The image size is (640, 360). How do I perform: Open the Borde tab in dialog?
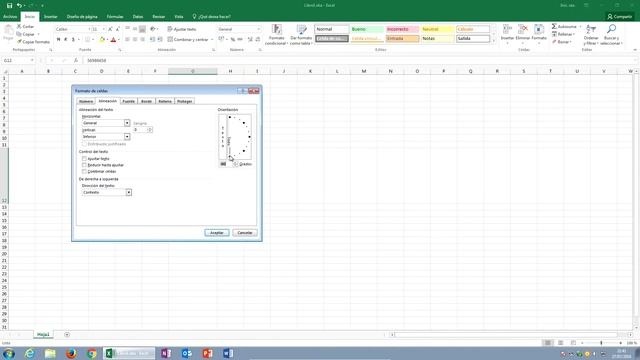(x=147, y=101)
